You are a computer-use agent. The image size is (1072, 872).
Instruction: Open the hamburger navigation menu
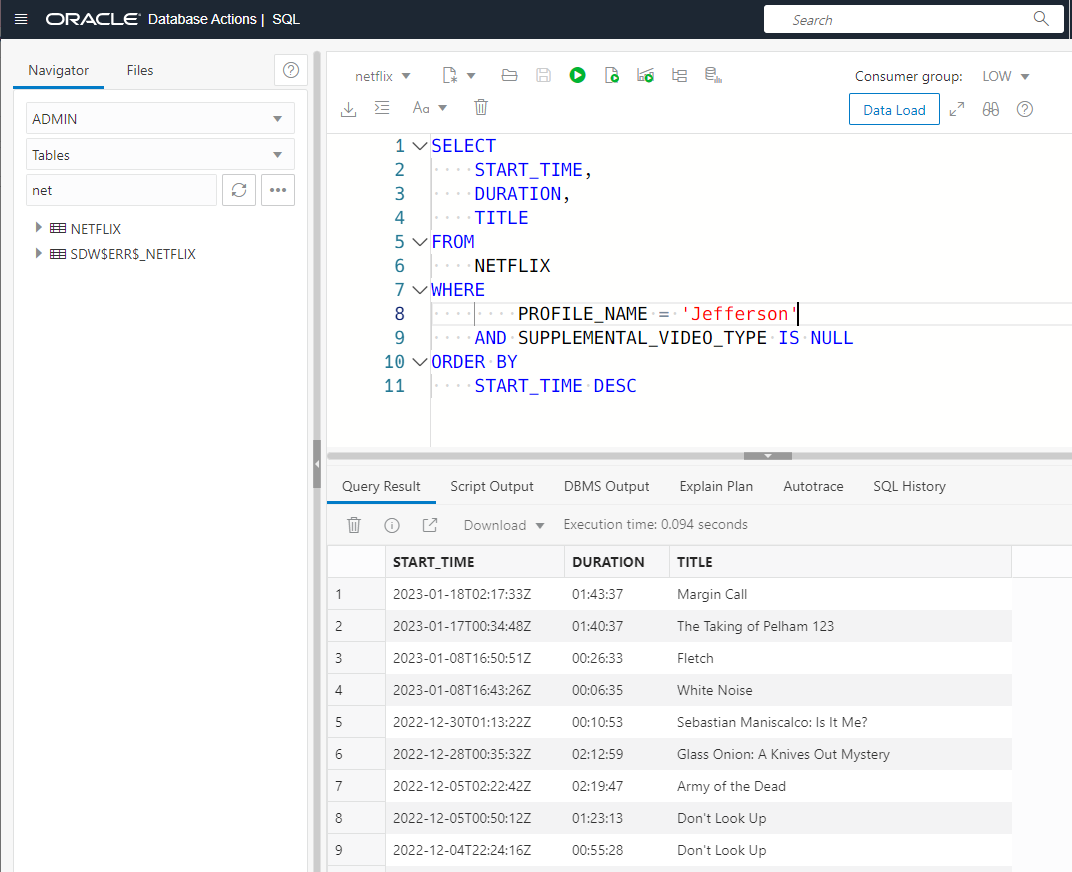click(x=21, y=19)
